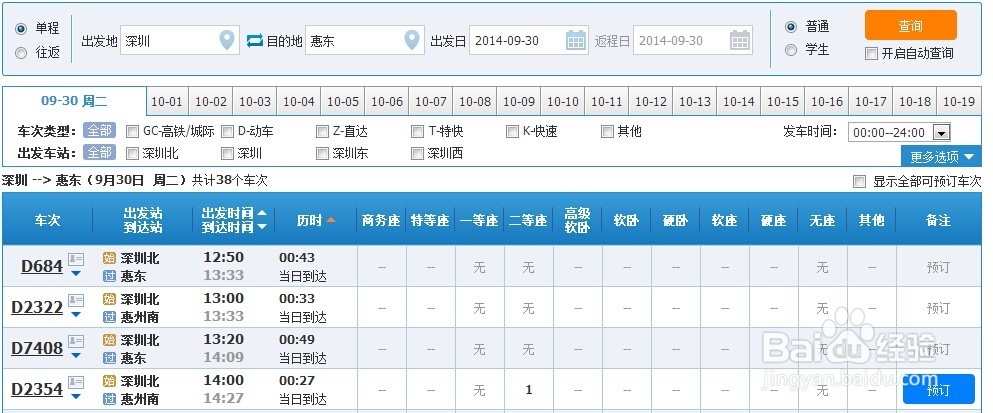Check the D-动车 train type filter
This screenshot has height=413, width=993.
227,132
